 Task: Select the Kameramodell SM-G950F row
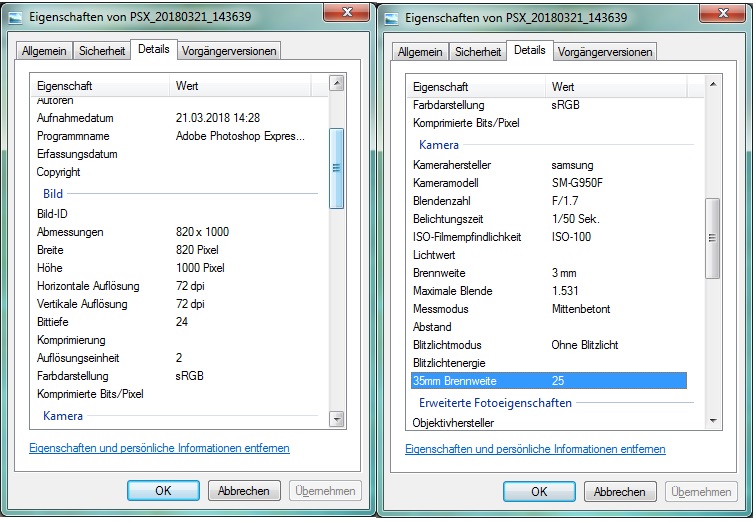(x=548, y=183)
